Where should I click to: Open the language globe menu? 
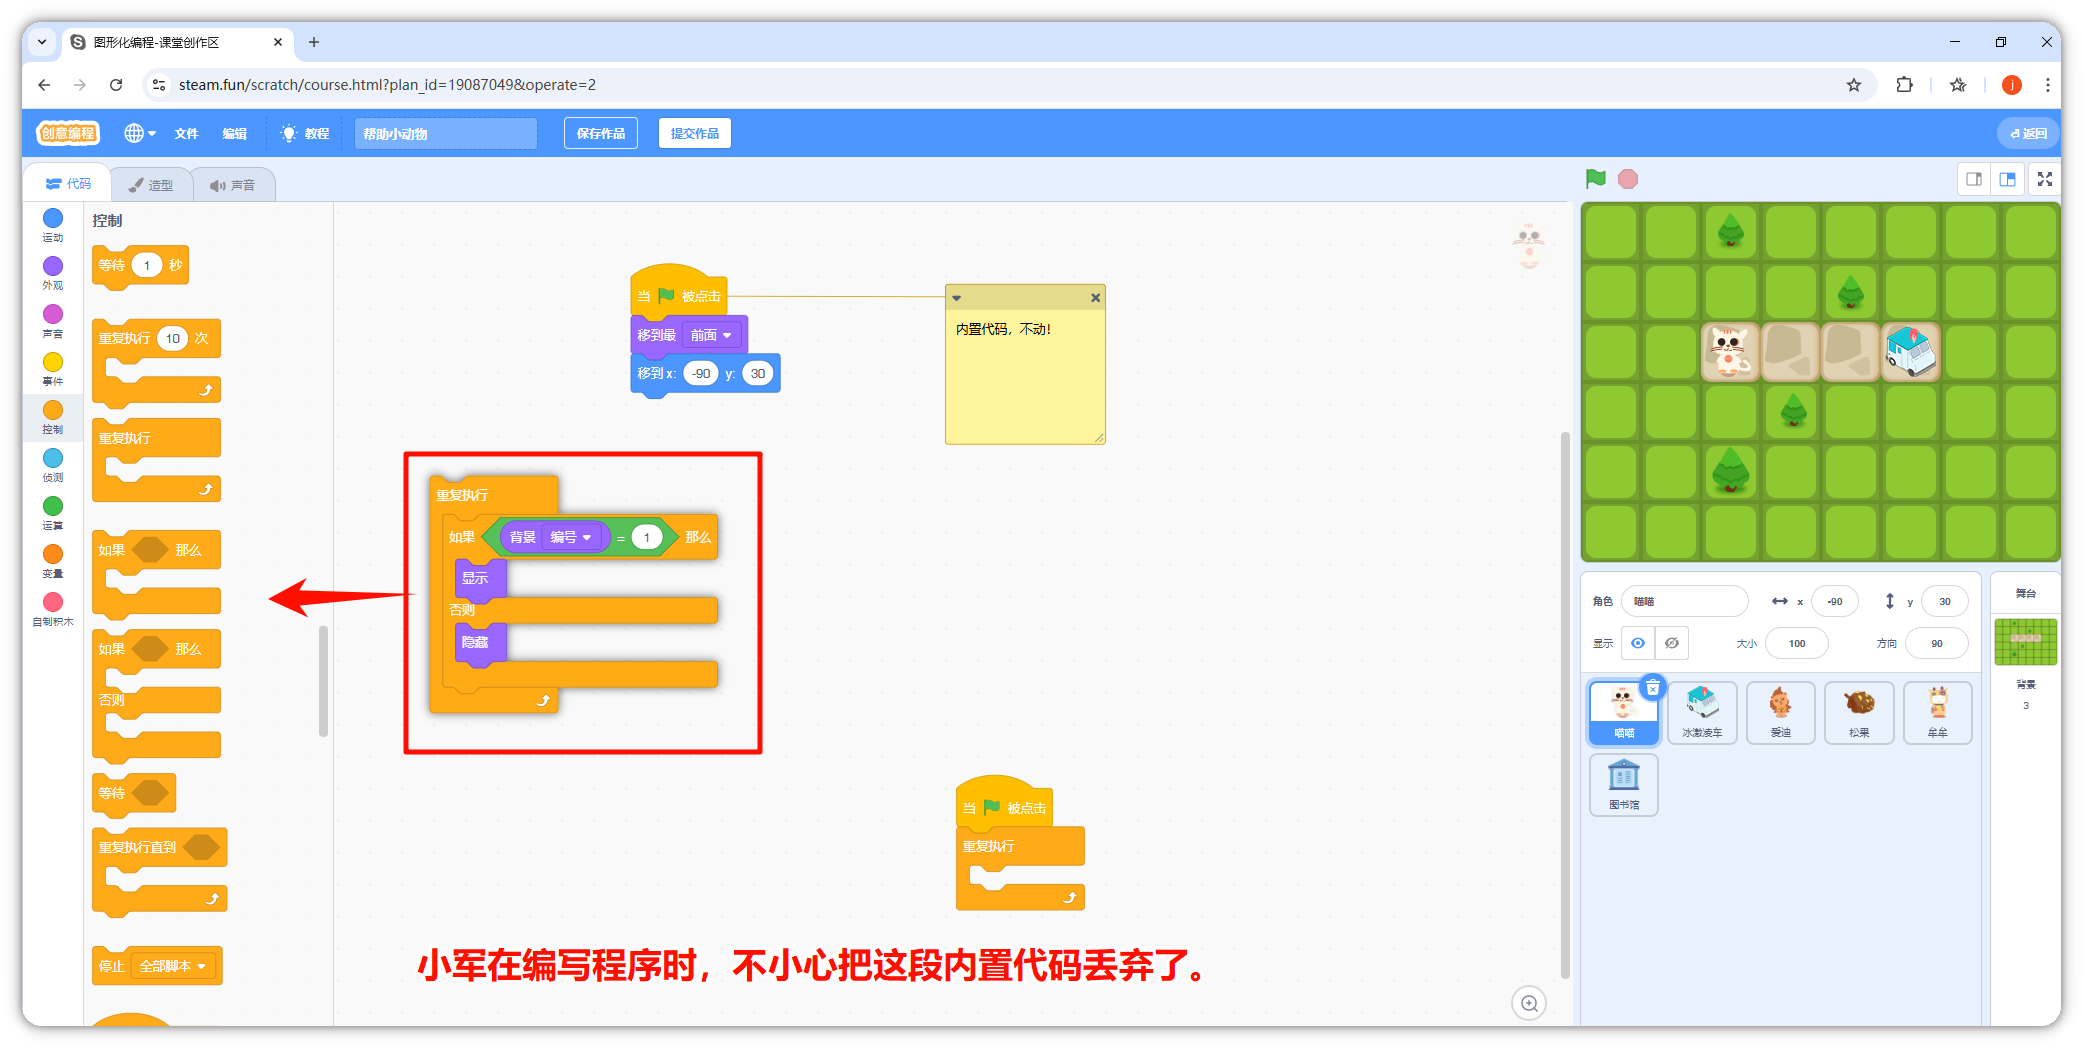[x=139, y=133]
